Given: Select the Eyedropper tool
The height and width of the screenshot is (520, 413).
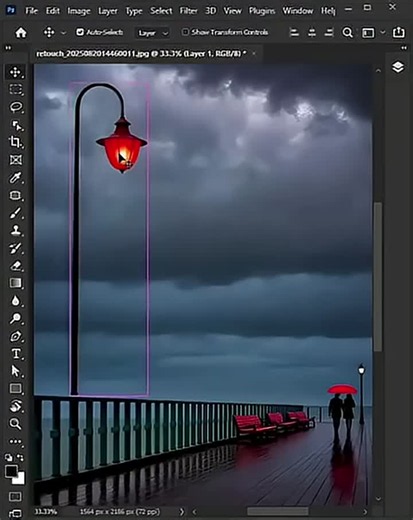Looking at the screenshot, I should (15, 178).
